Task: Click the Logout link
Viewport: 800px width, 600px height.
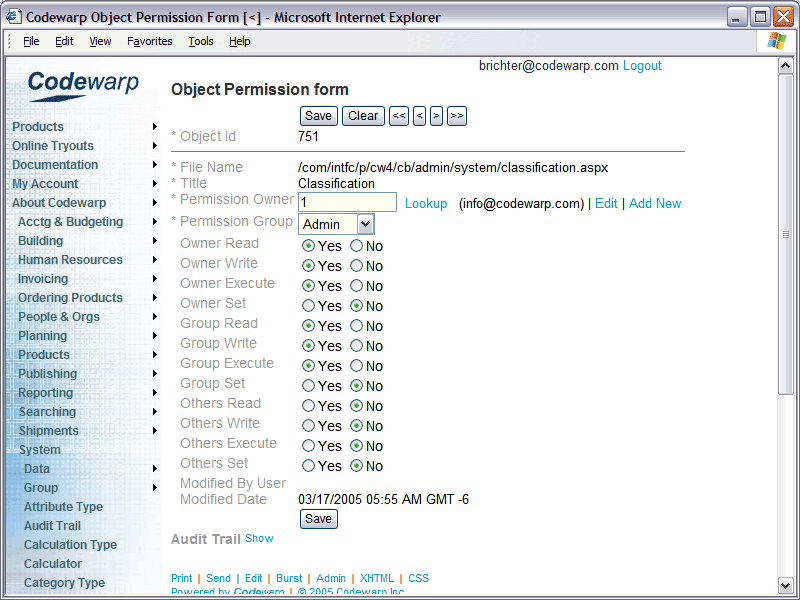Action: [642, 66]
